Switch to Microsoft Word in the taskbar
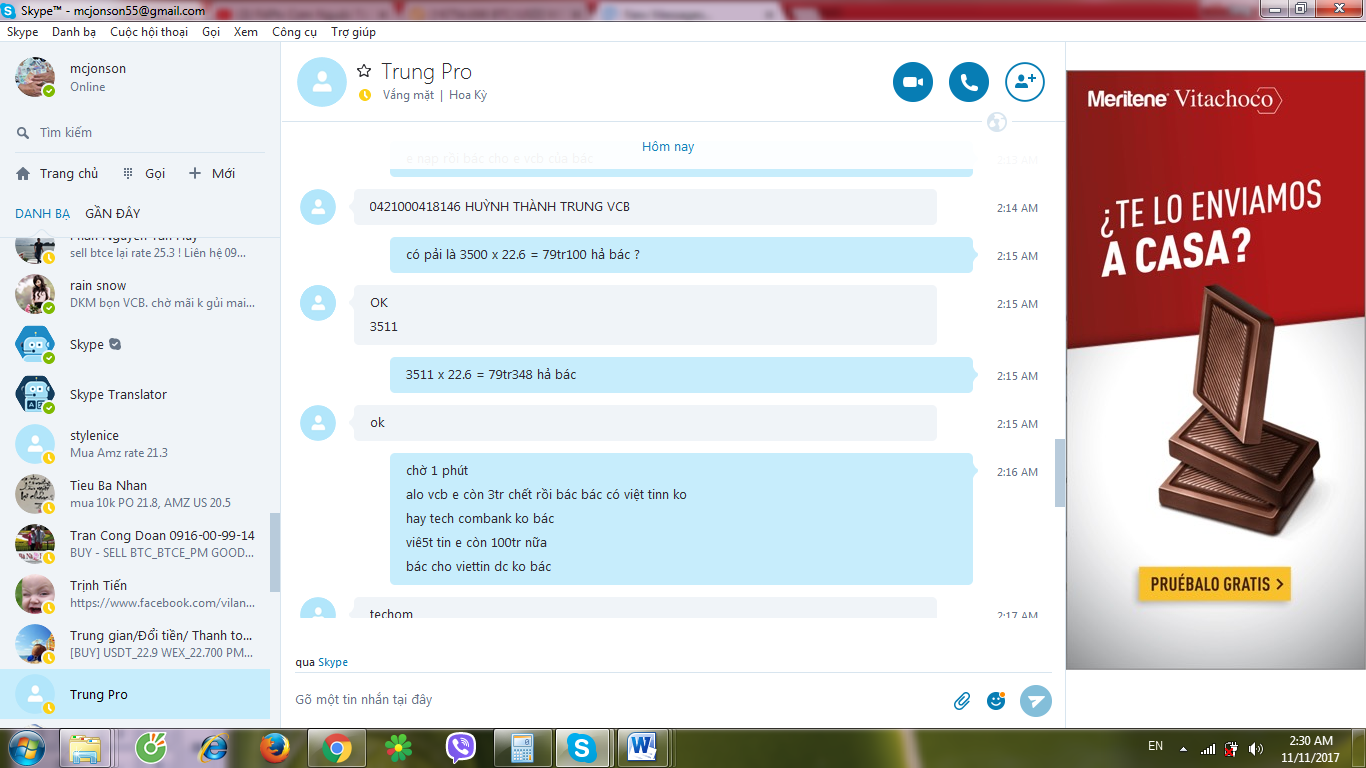The width and height of the screenshot is (1366, 768). pos(642,747)
